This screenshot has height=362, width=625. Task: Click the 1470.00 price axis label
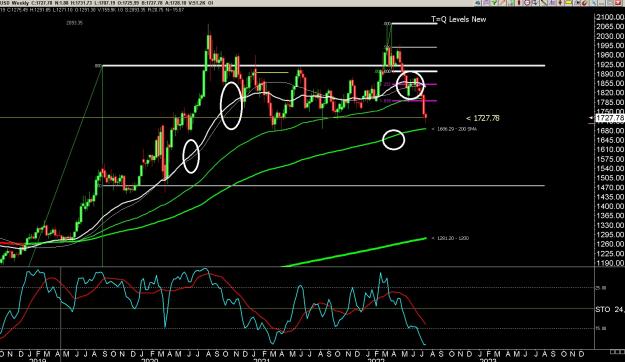coord(610,187)
